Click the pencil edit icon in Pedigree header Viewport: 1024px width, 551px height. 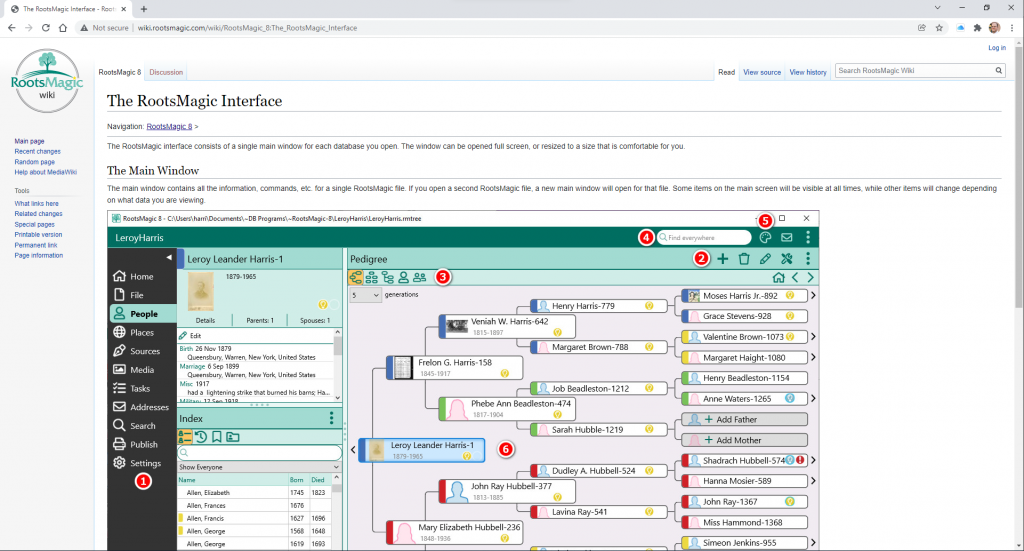[765, 259]
